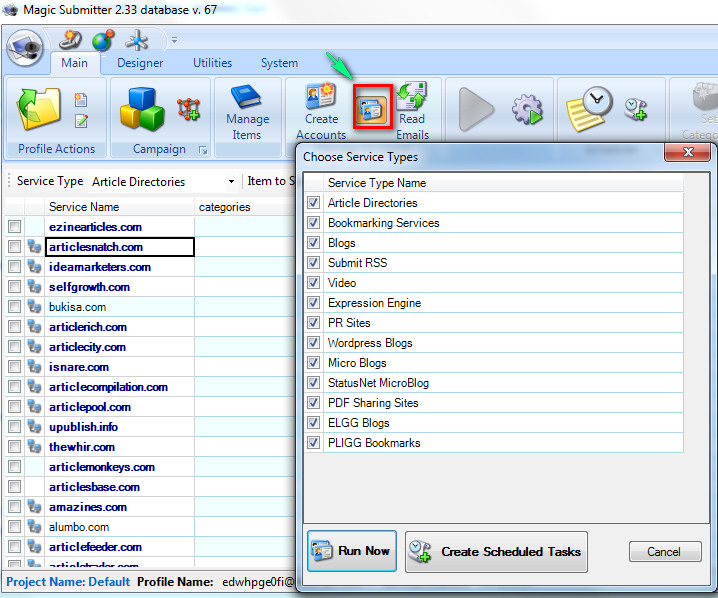
Task: Click the chain link quick access icon
Action: [x=70, y=40]
